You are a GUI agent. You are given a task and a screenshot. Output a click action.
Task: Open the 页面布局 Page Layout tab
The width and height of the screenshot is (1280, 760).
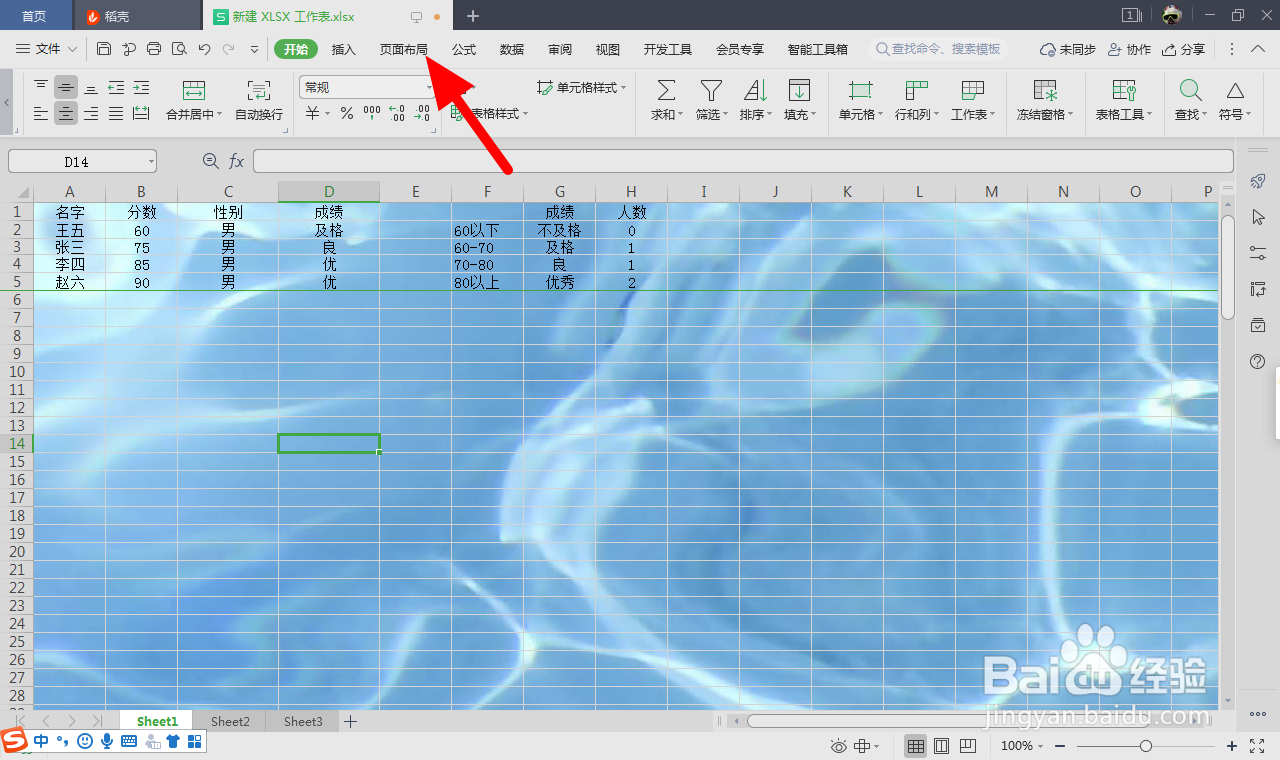pyautogui.click(x=404, y=49)
